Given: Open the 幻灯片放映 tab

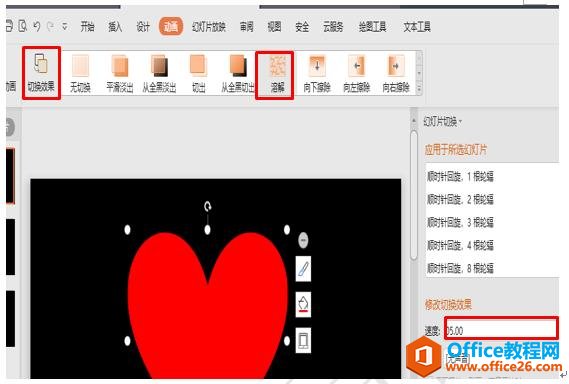Looking at the screenshot, I should coord(209,26).
